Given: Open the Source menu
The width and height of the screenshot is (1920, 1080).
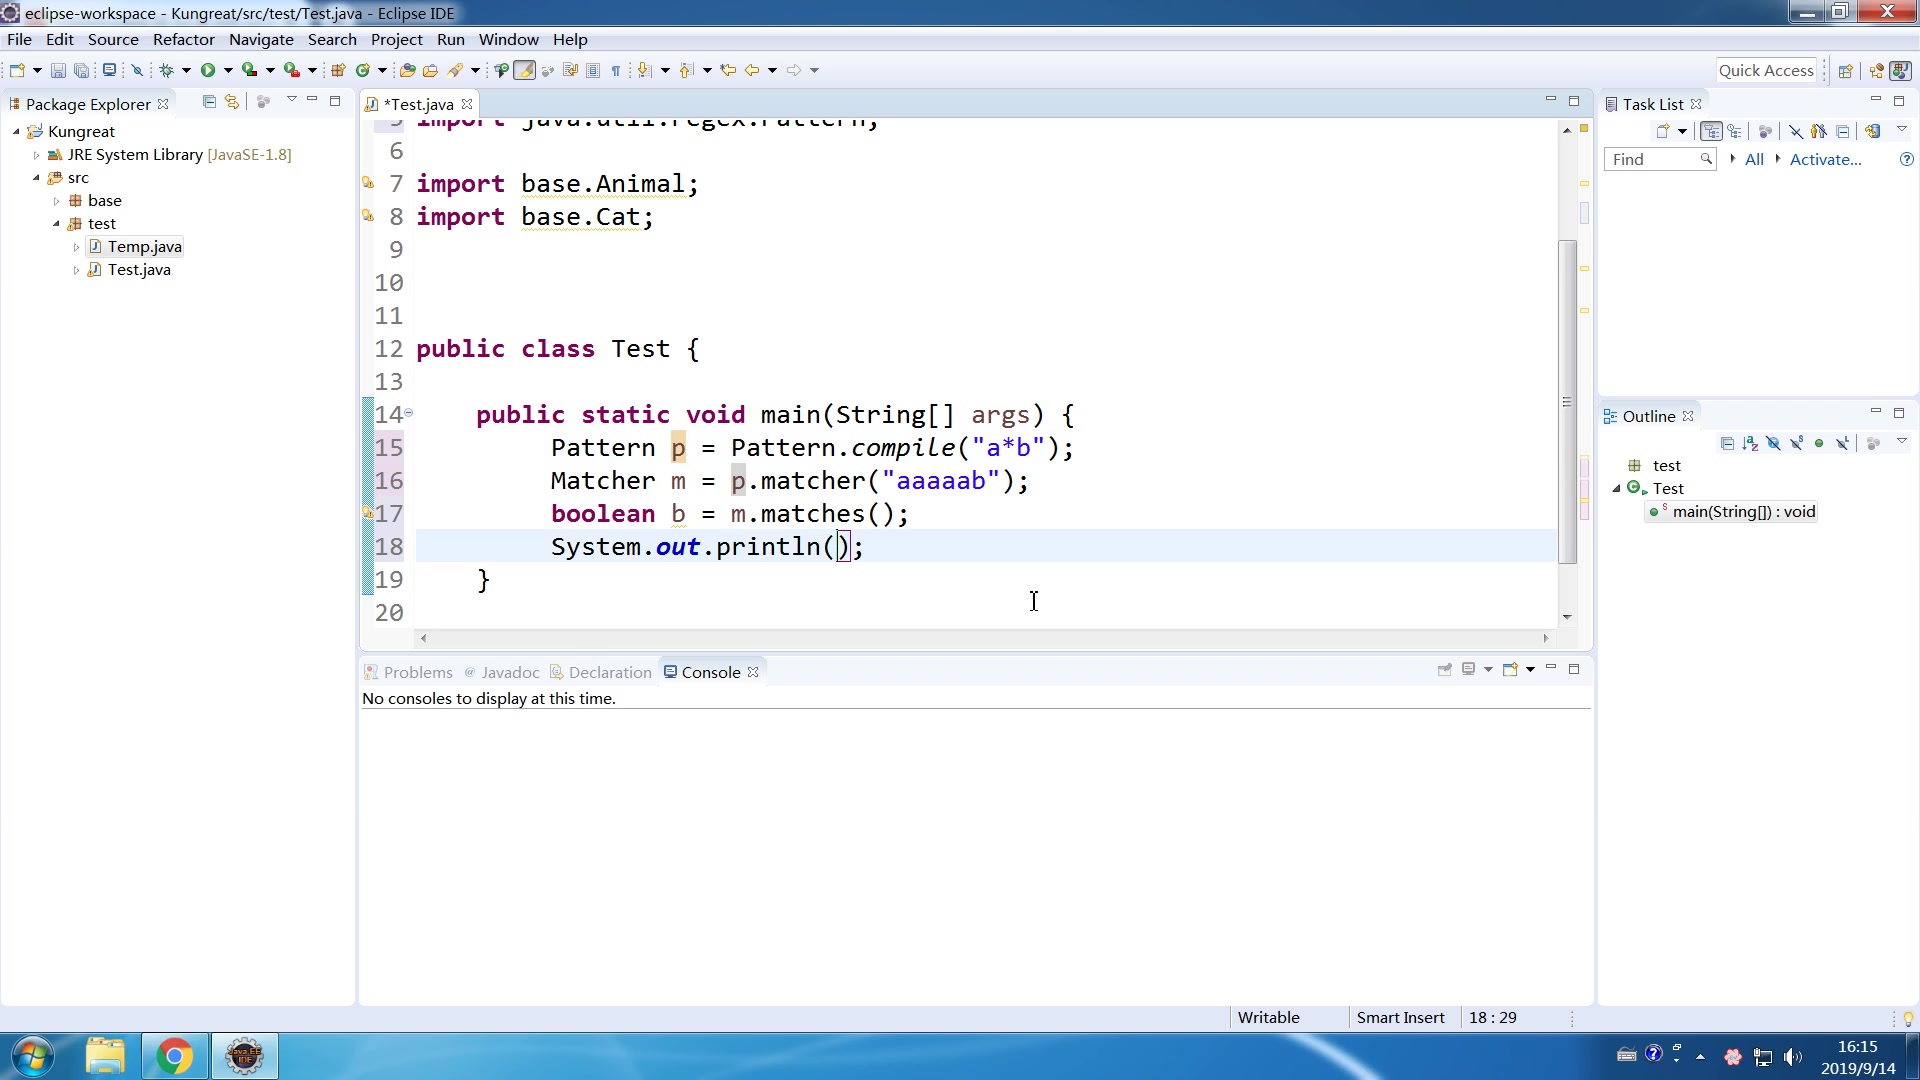Looking at the screenshot, I should click(x=113, y=38).
